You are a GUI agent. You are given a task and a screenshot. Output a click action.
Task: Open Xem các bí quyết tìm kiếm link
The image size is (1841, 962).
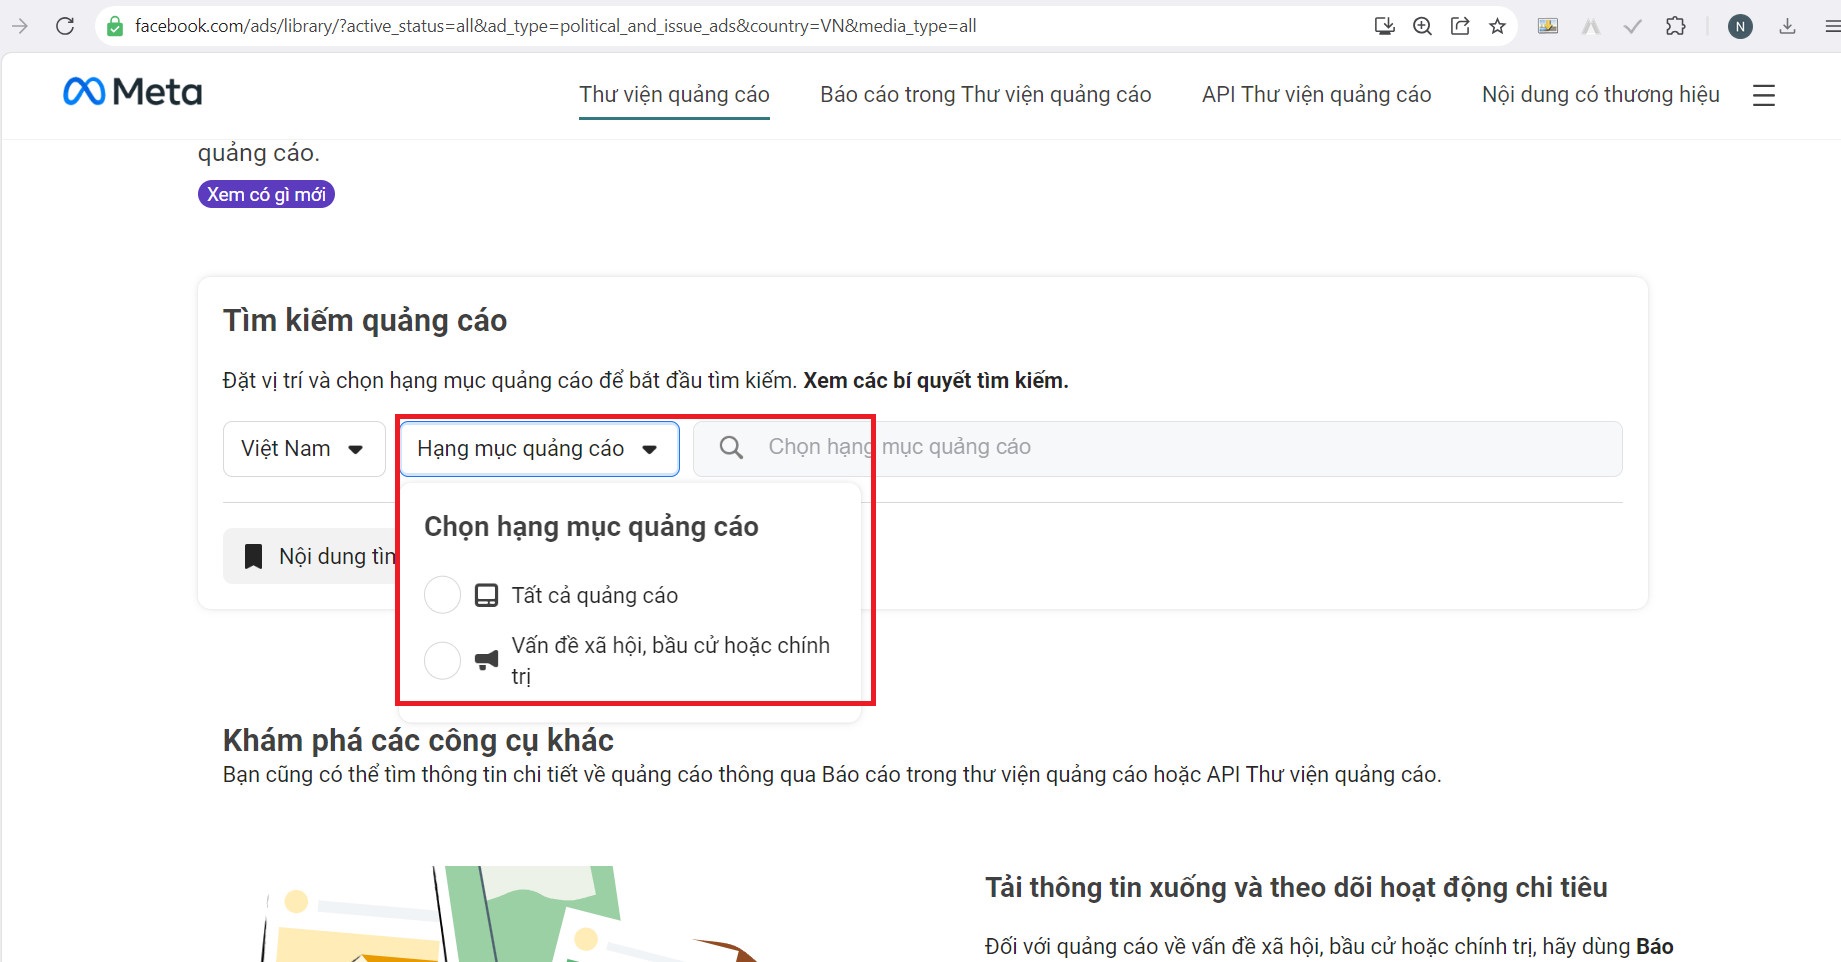936,381
